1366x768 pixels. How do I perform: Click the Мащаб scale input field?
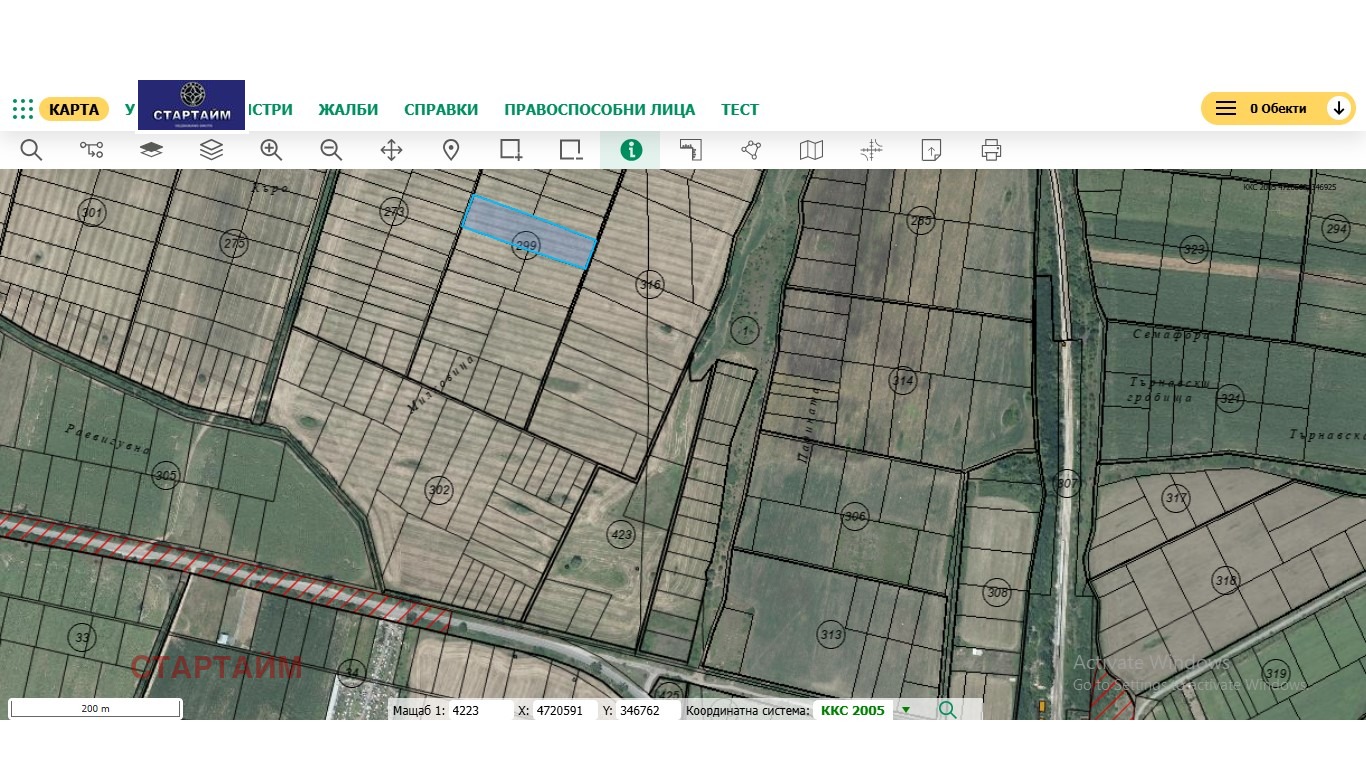pos(480,710)
